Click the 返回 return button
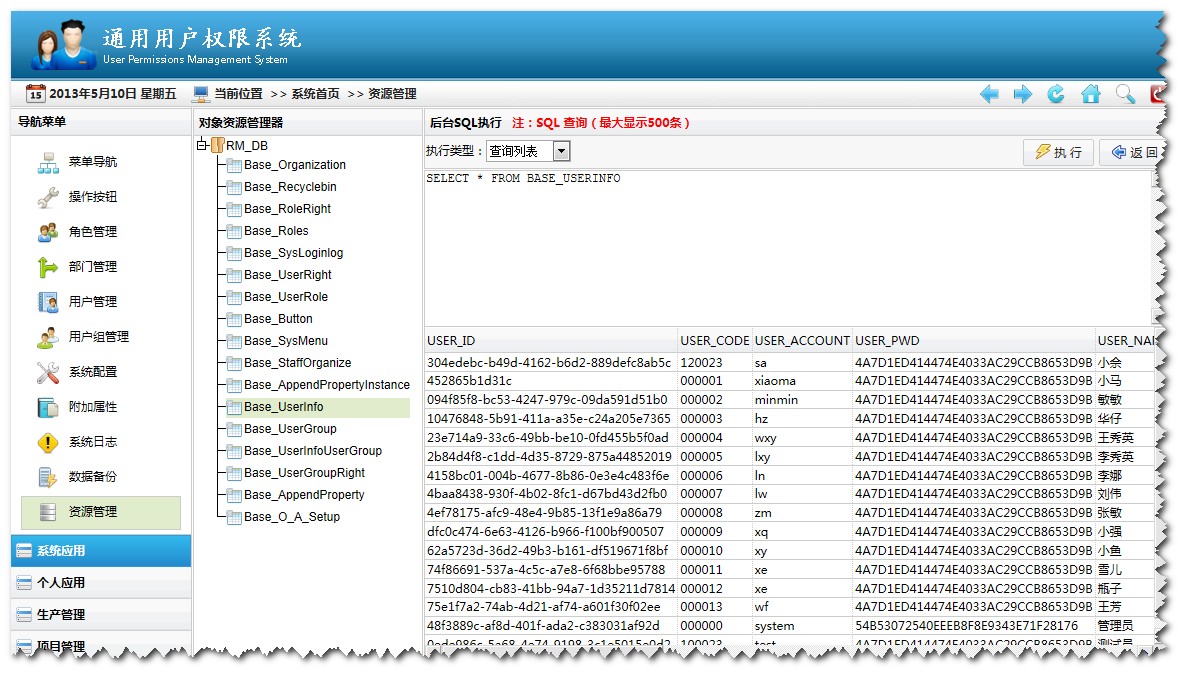Screen dimensions: 1185x676 click(x=1133, y=150)
